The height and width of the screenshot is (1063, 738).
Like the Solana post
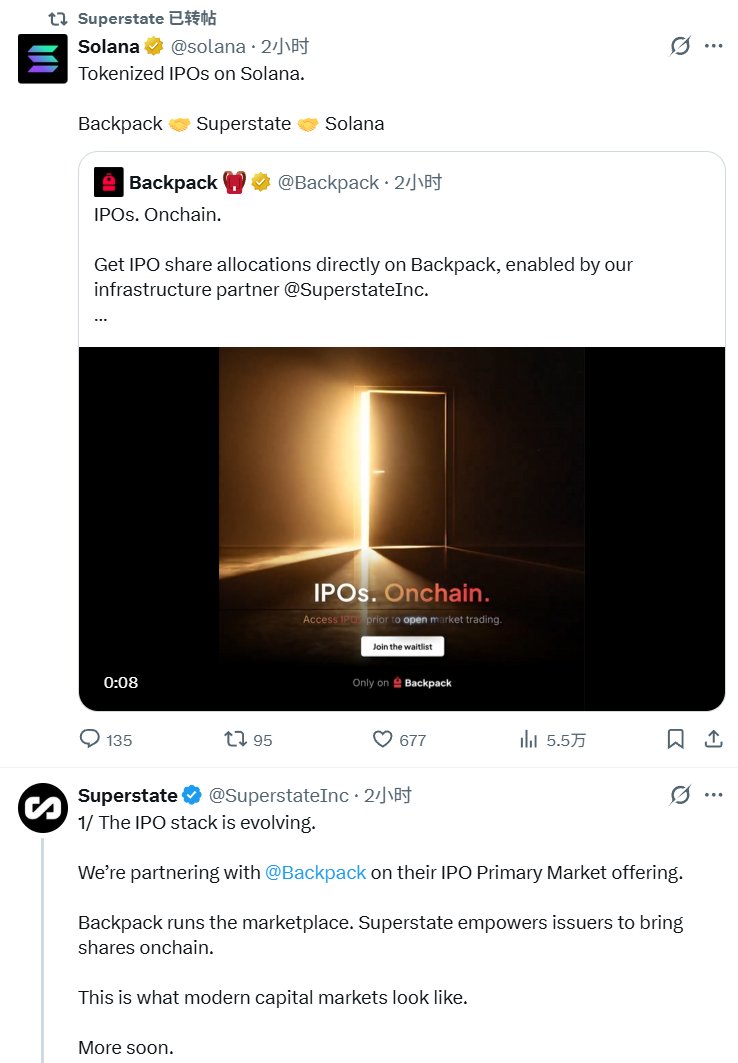click(382, 739)
